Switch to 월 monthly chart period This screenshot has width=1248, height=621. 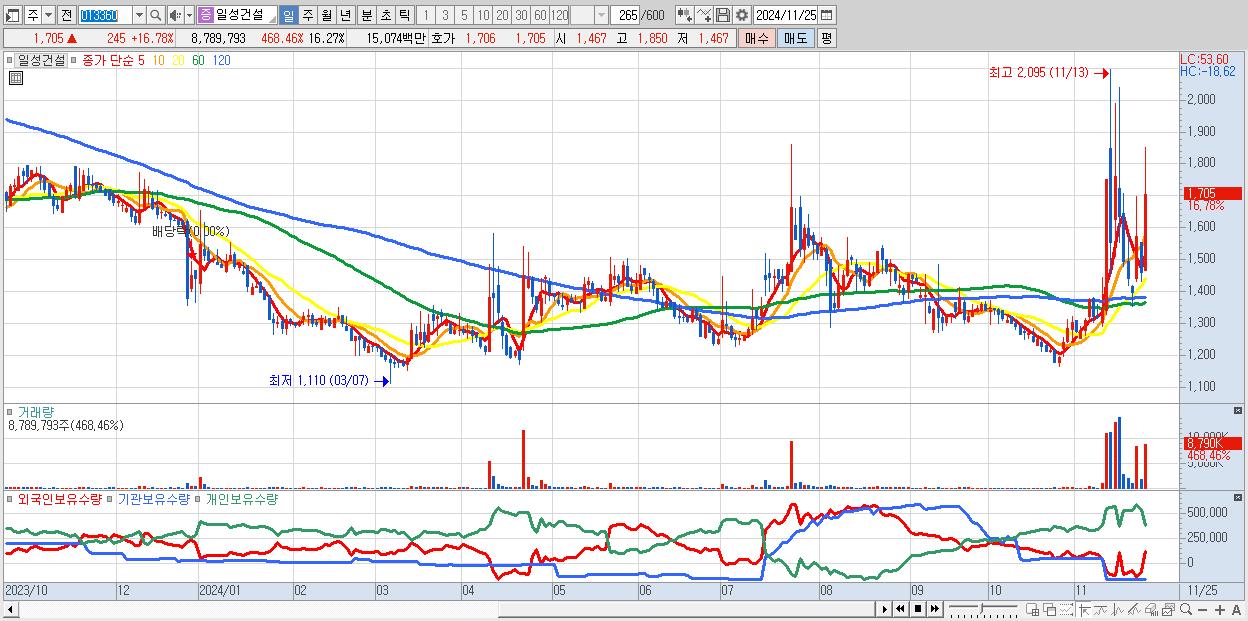point(326,16)
